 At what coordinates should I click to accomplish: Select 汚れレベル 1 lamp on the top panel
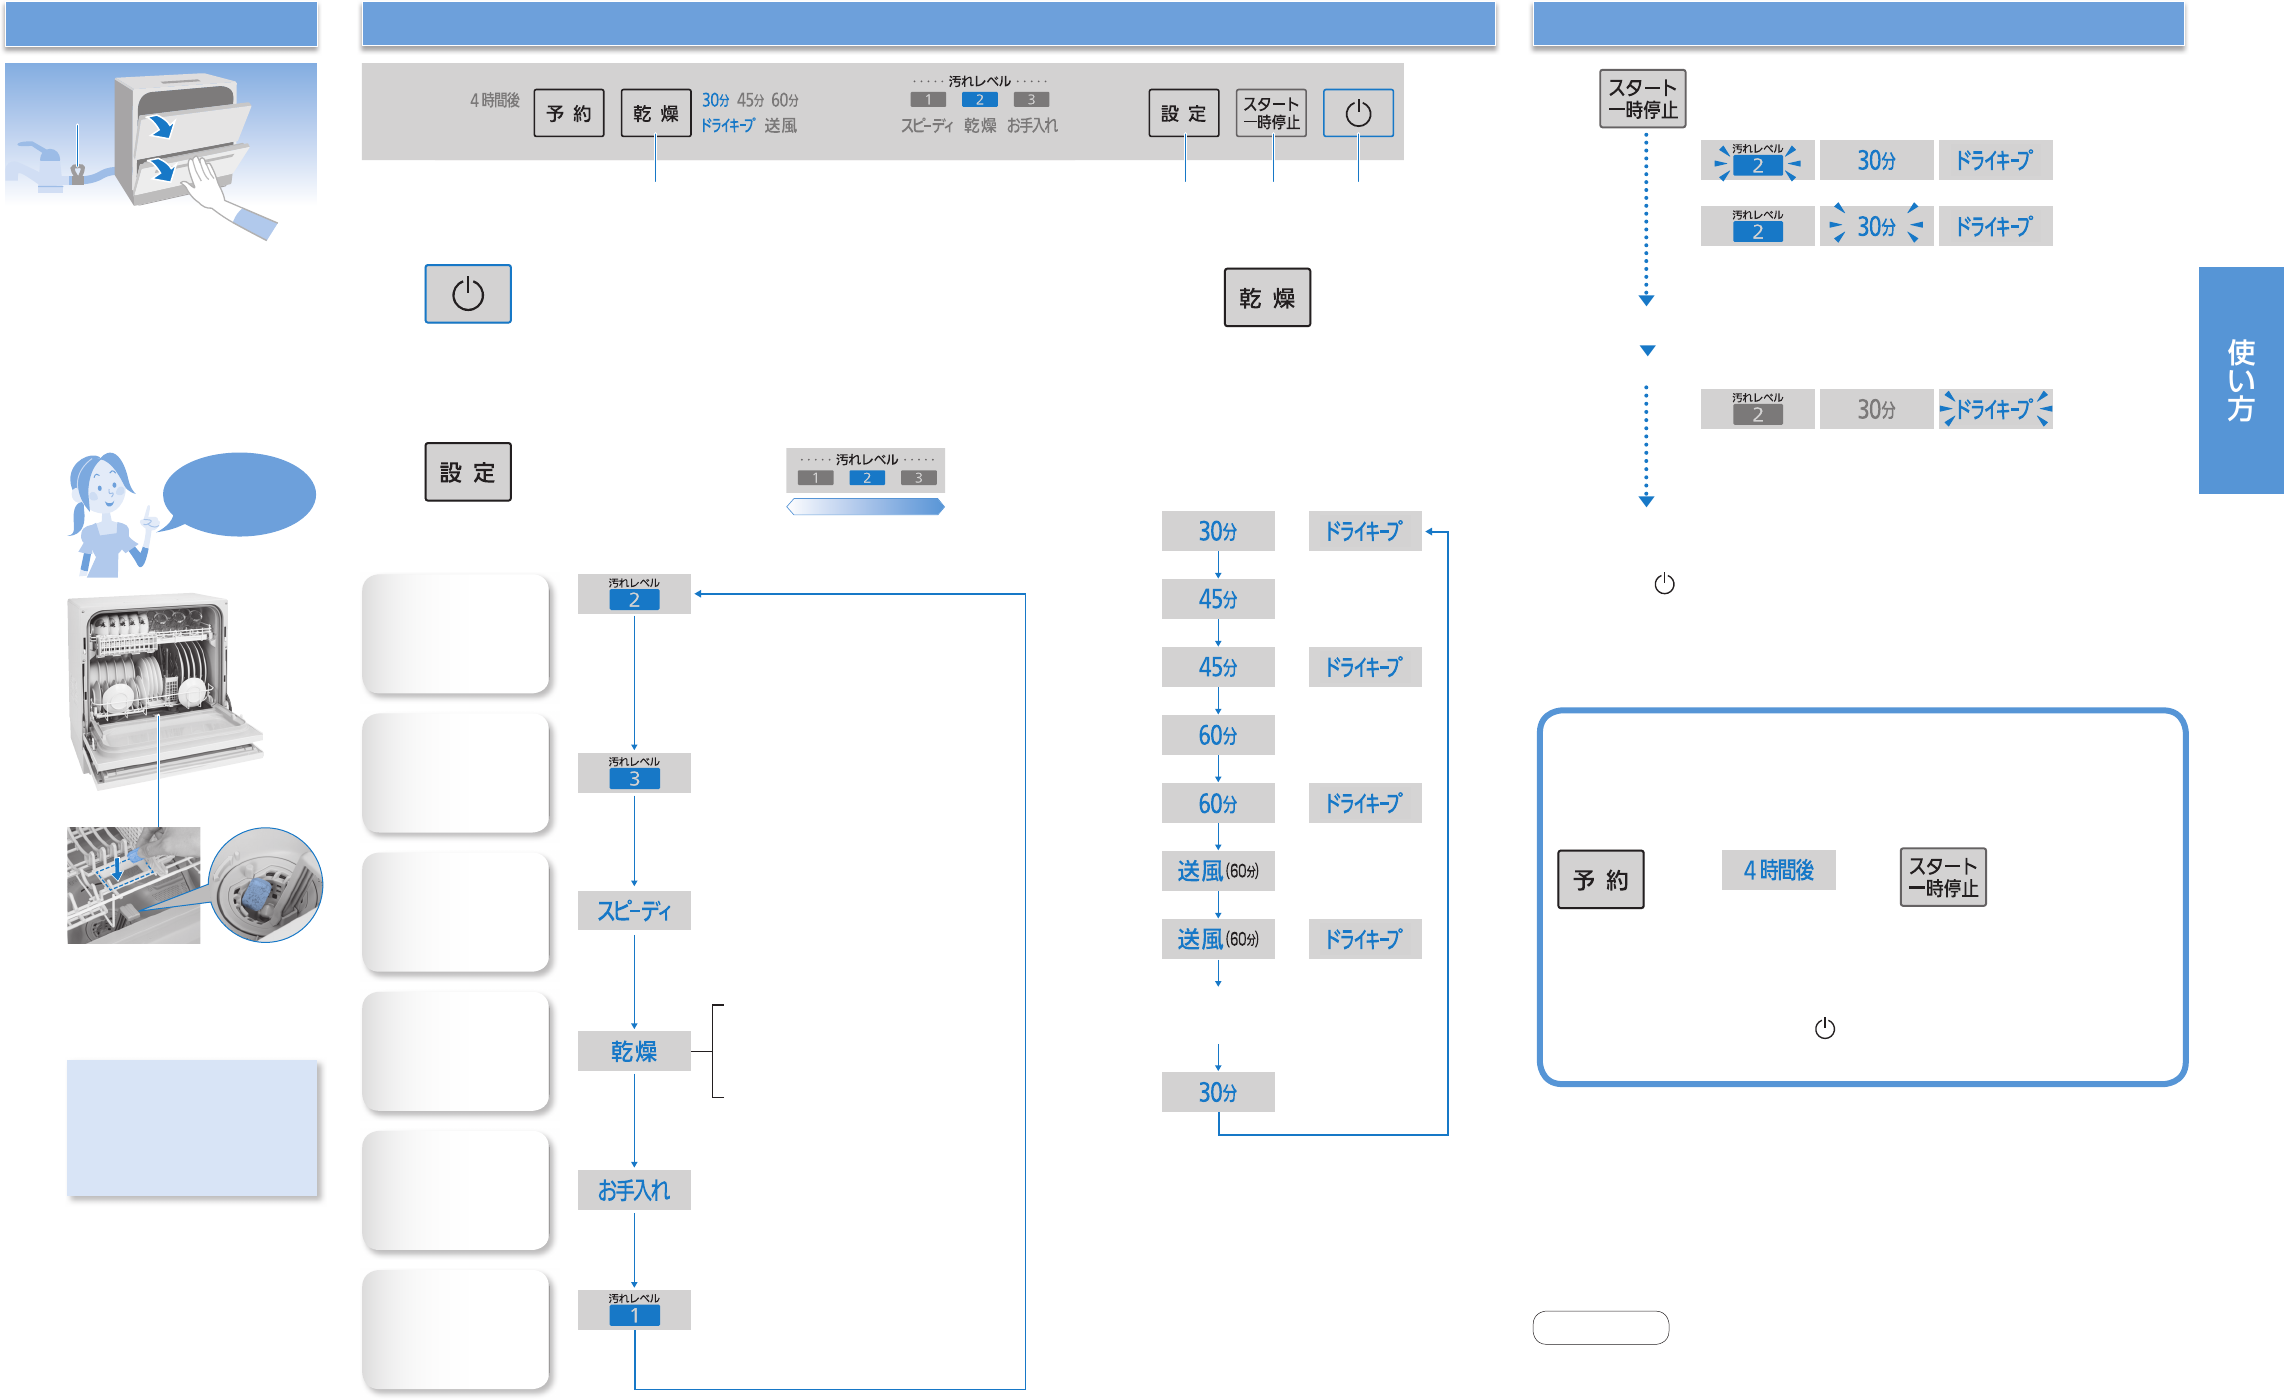point(928,99)
